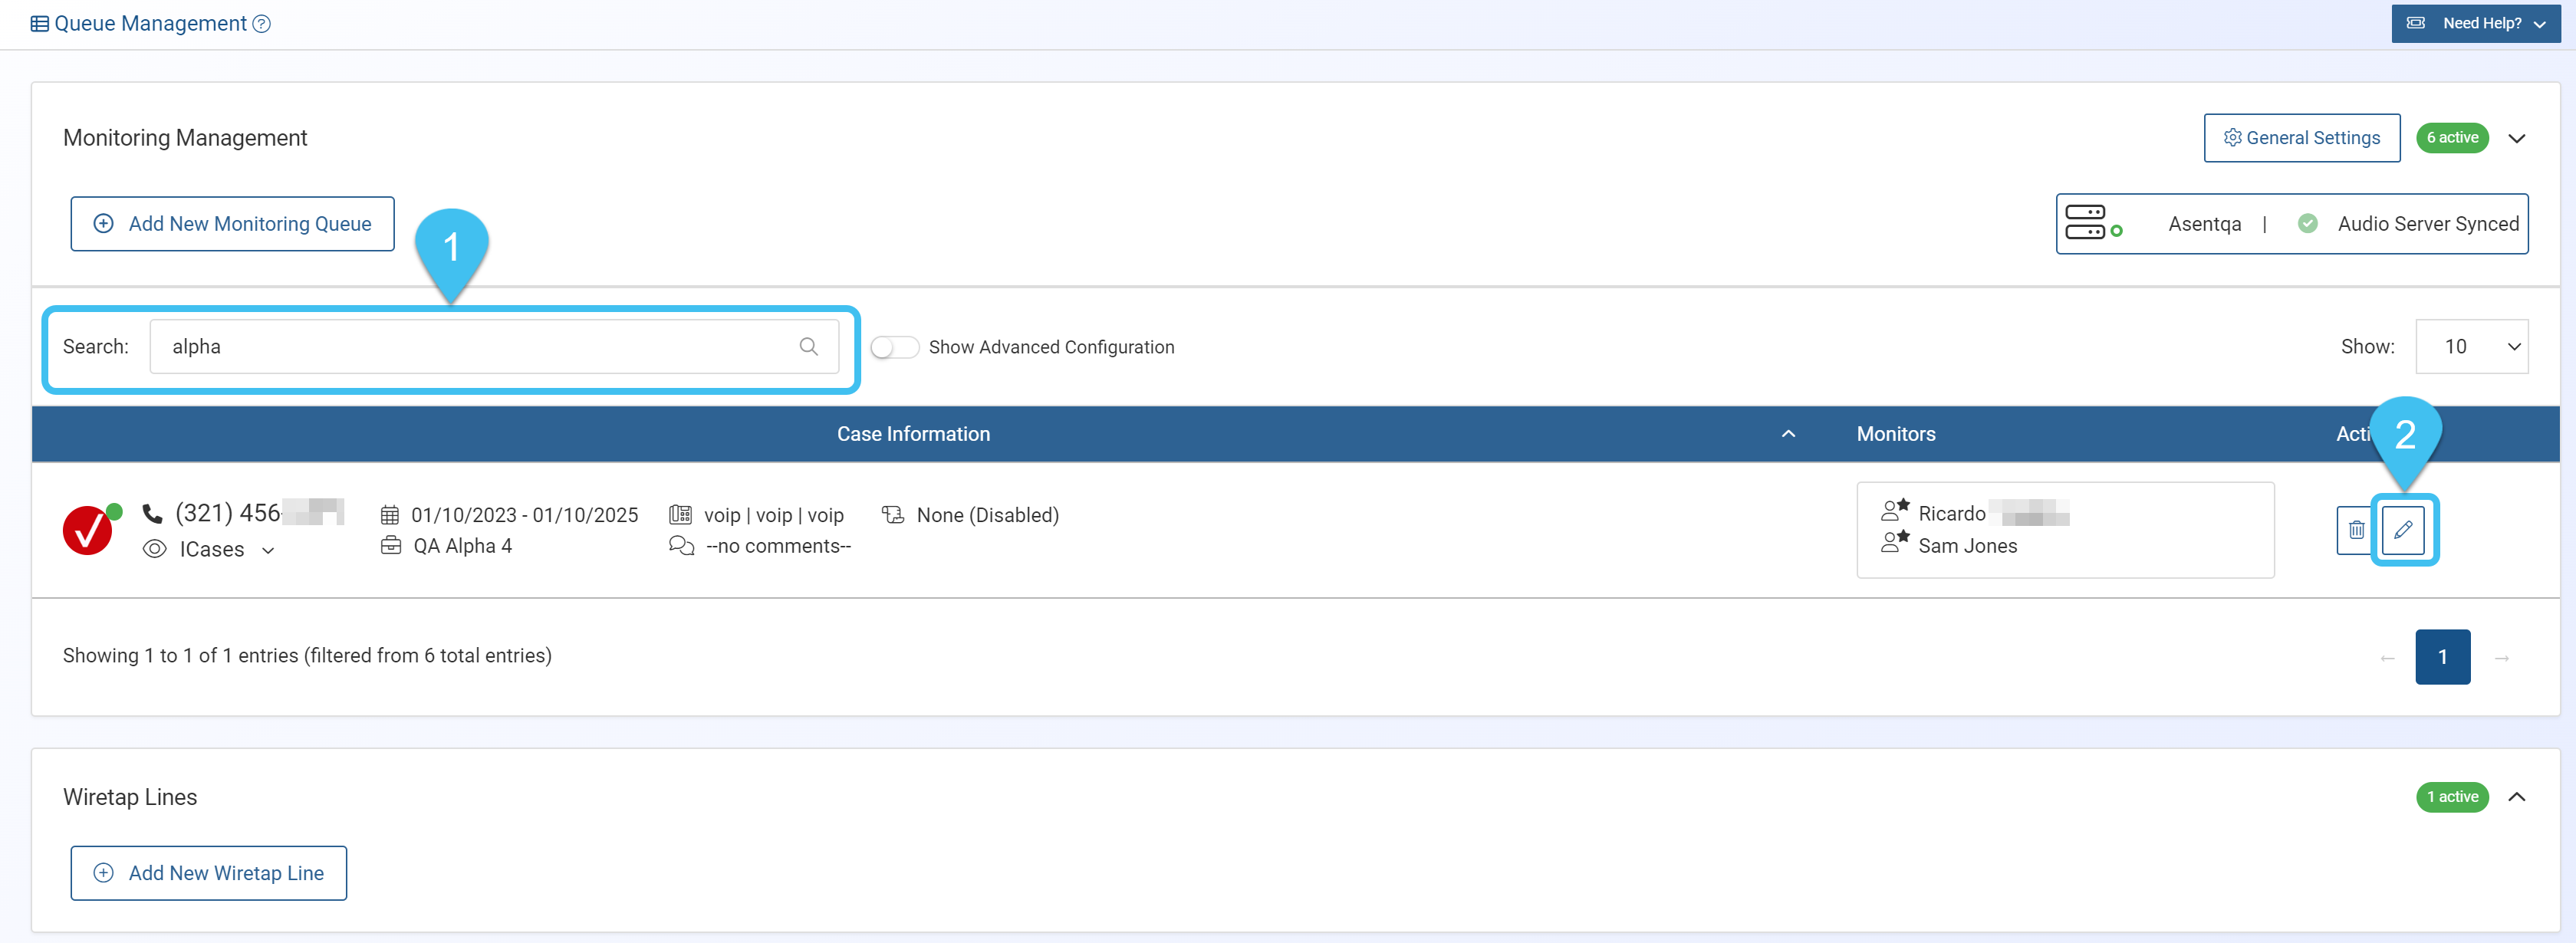
Task: Click into the Search text field
Action: (x=480, y=347)
